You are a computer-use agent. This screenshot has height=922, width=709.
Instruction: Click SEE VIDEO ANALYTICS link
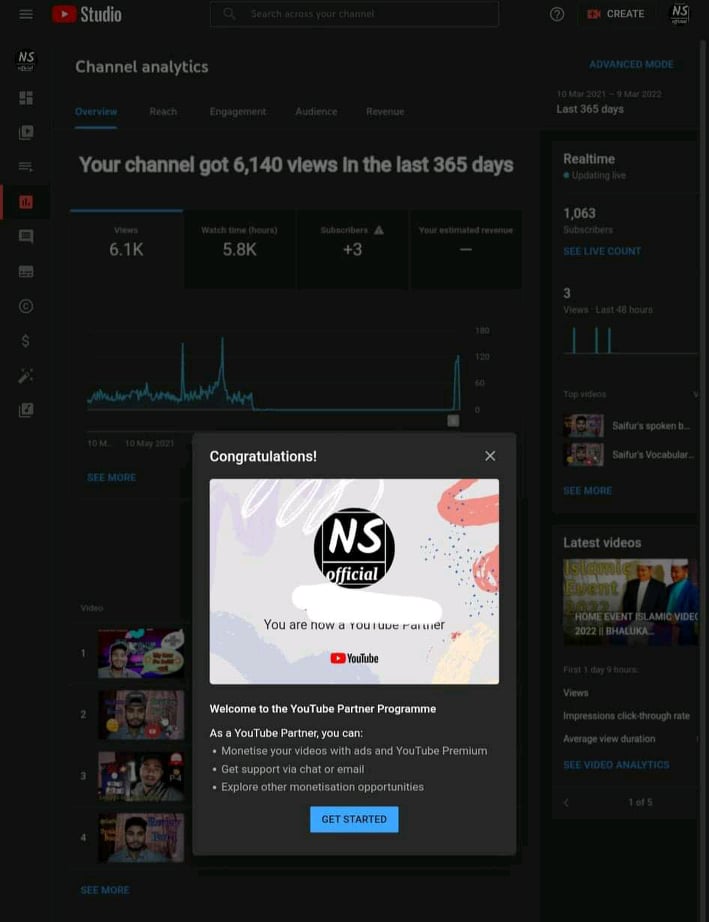616,764
